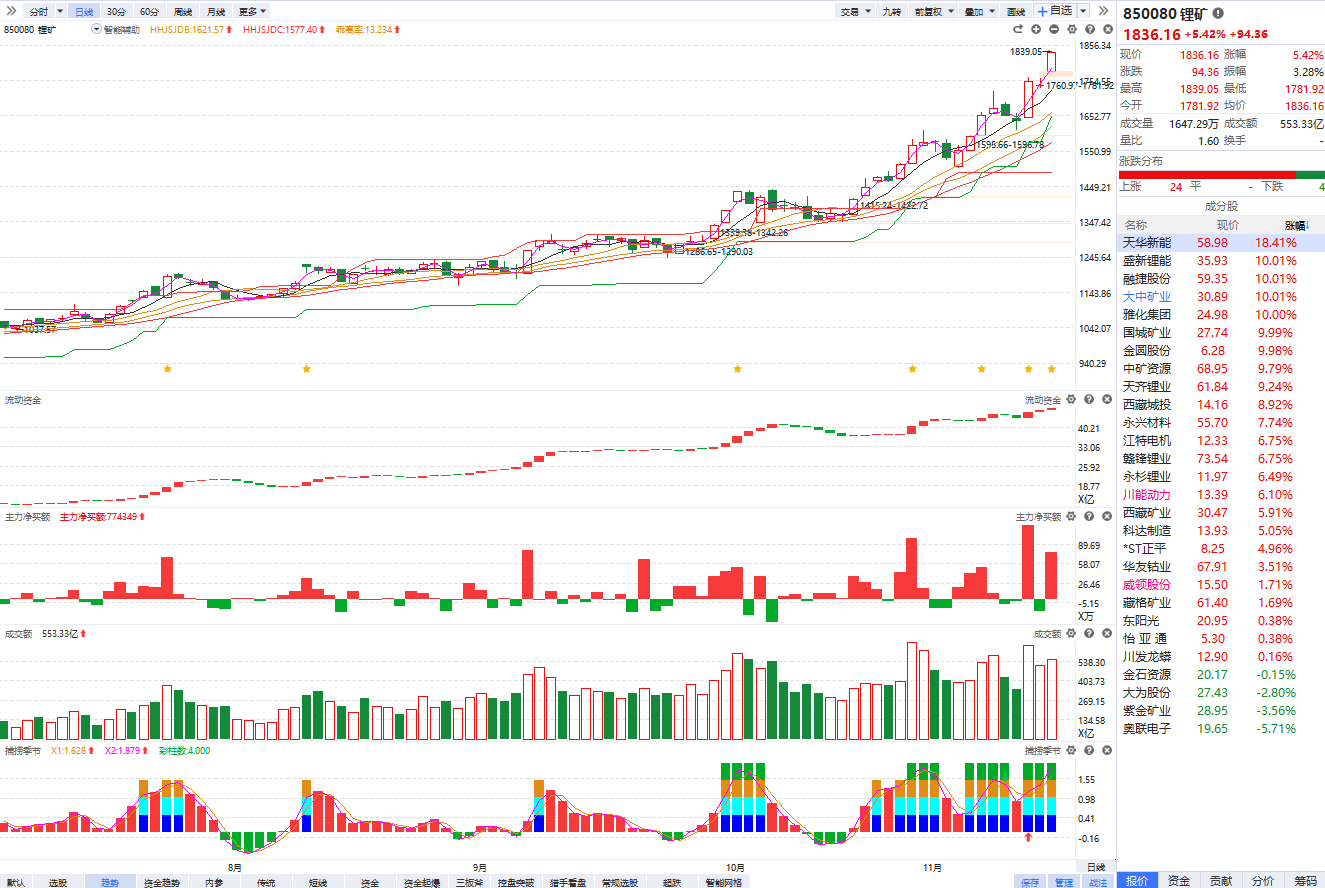
Task: Open the 交易 dropdown menu
Action: (855, 11)
